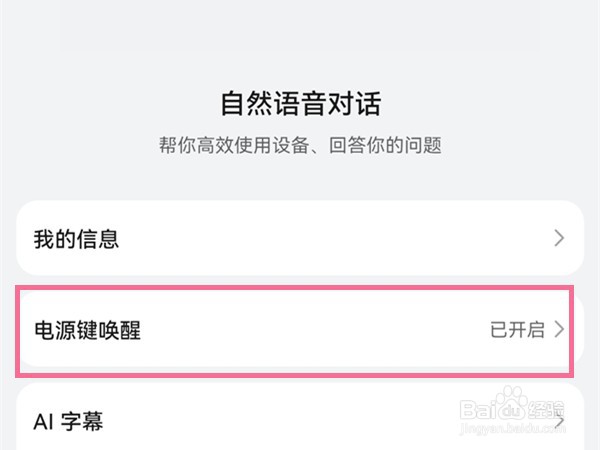Tap the blank card at the top

[300, 25]
